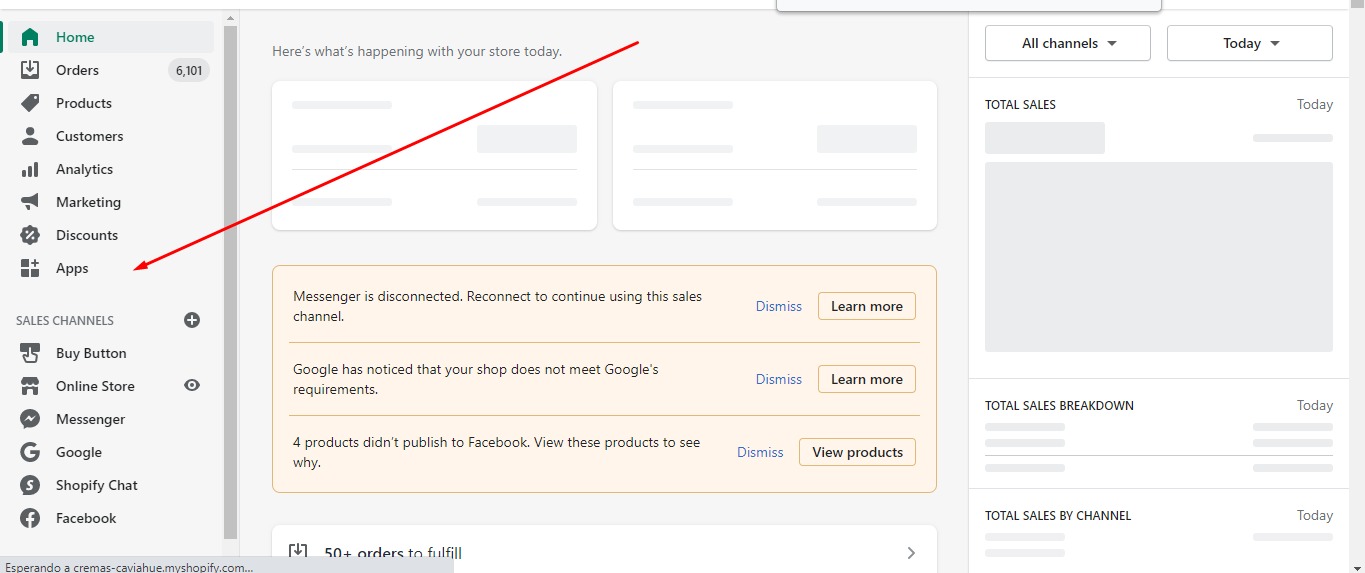Image resolution: width=1365 pixels, height=573 pixels.
Task: Open Analytics bar chart icon
Action: 30,169
